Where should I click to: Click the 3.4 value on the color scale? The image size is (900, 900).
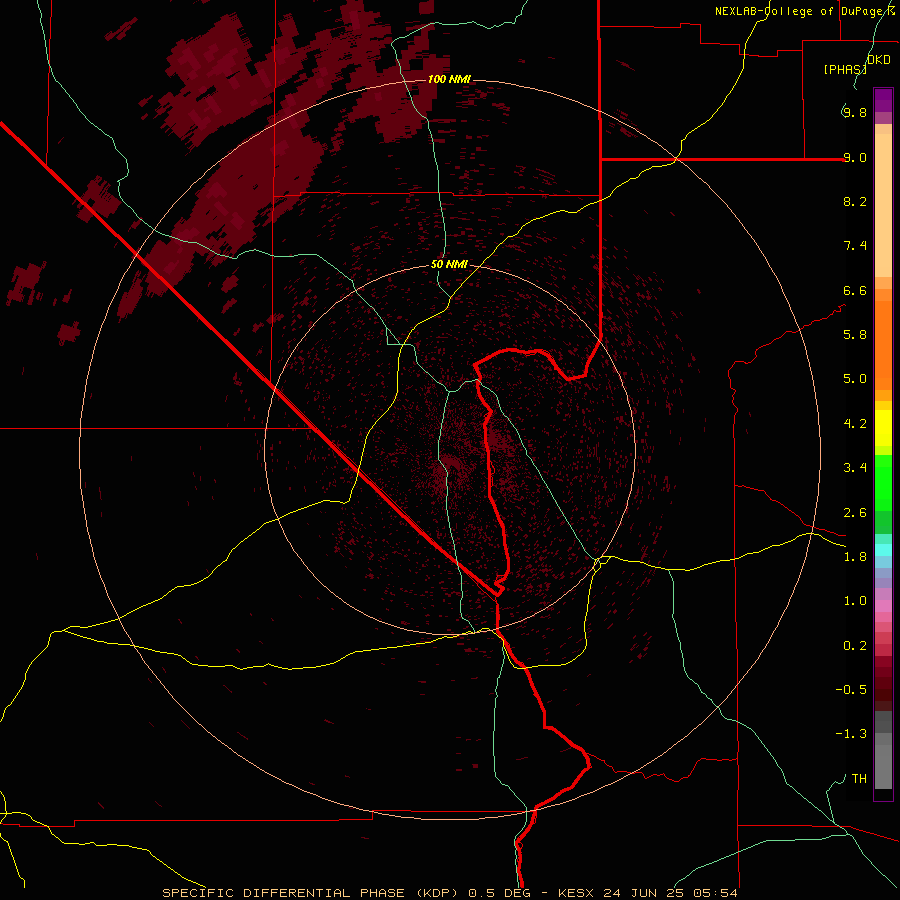[x=855, y=468]
